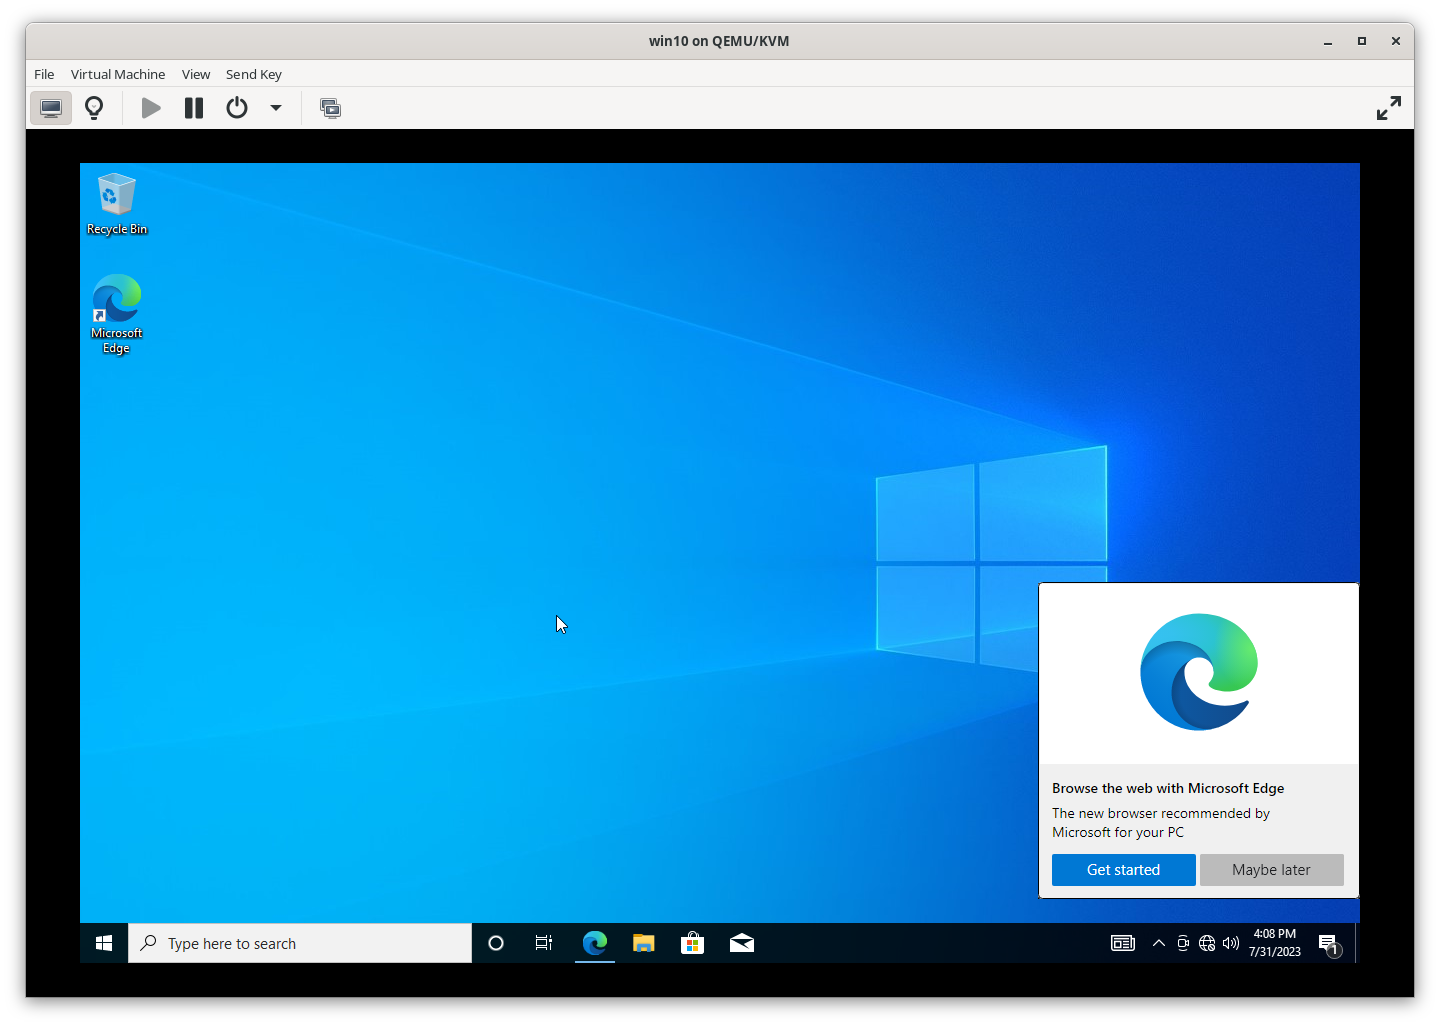This screenshot has width=1440, height=1026.
Task: Maximize the win10 QEMU/KVM window
Action: pyautogui.click(x=1361, y=41)
